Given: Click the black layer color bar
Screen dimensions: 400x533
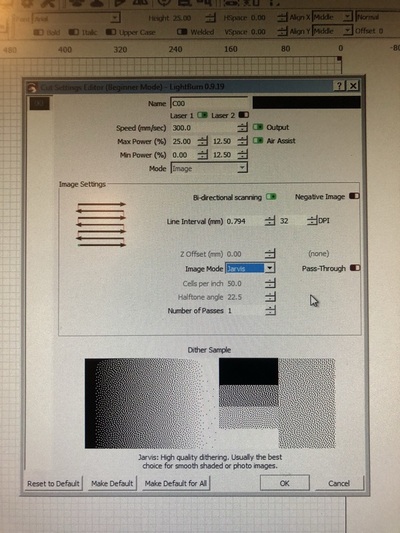Looking at the screenshot, I should click(x=306, y=102).
